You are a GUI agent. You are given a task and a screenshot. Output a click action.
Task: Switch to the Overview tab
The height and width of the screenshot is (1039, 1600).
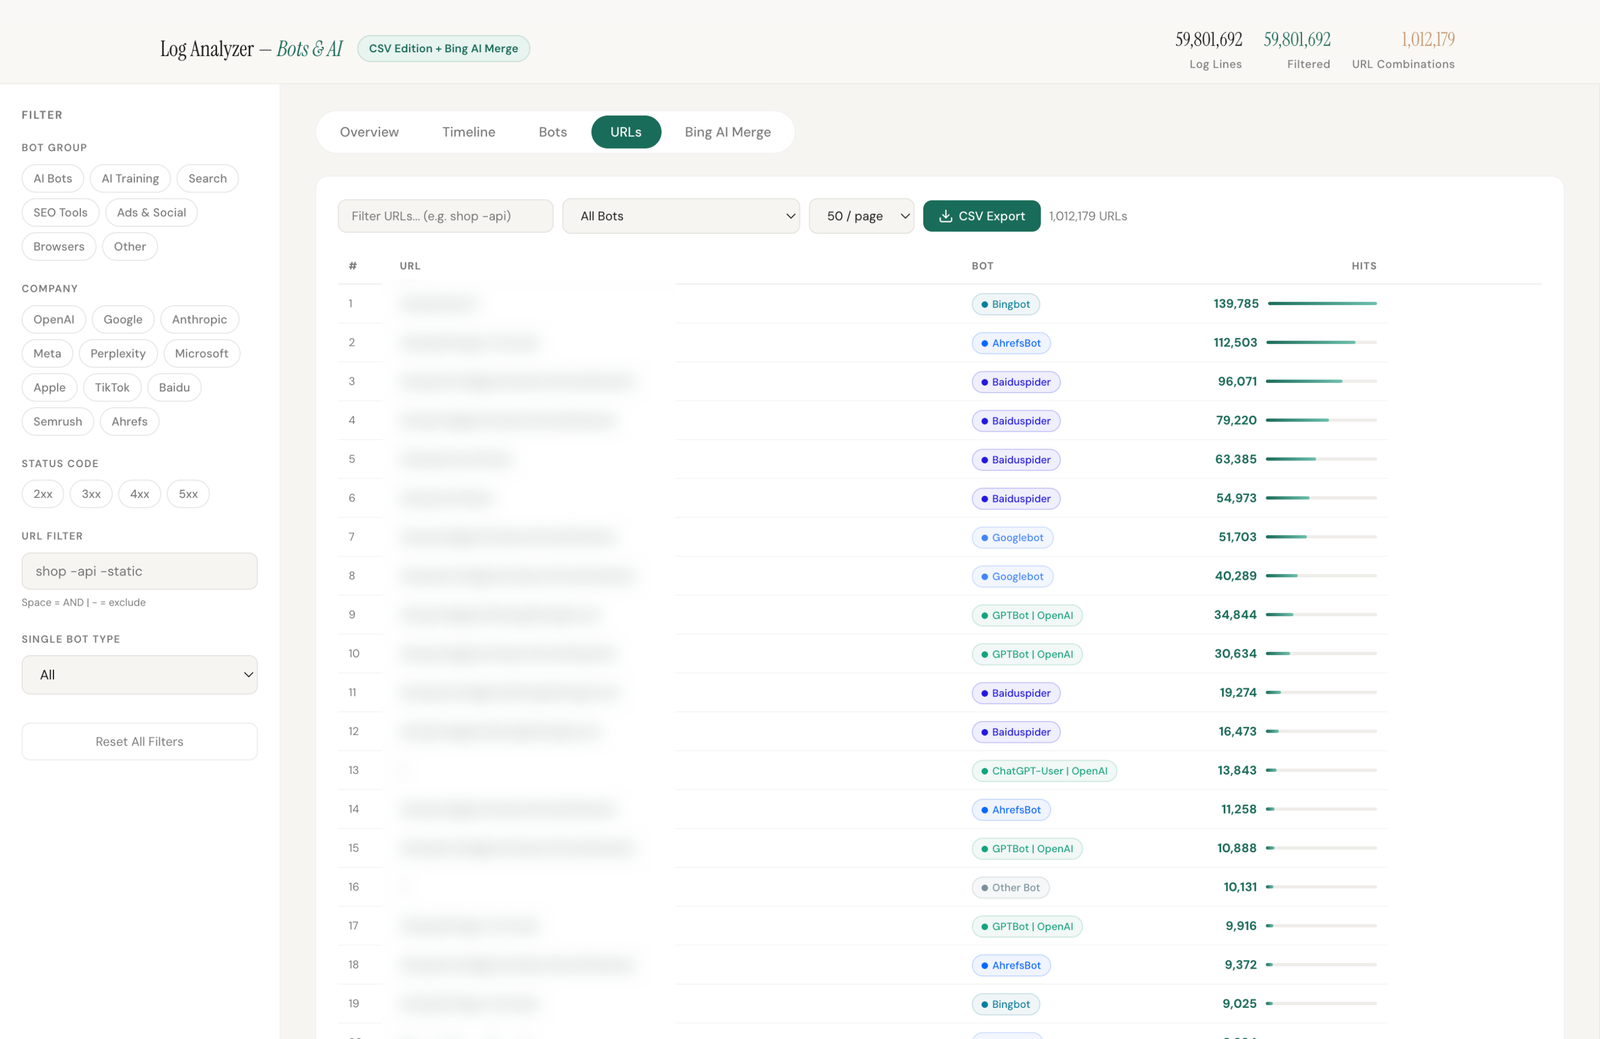[368, 131]
